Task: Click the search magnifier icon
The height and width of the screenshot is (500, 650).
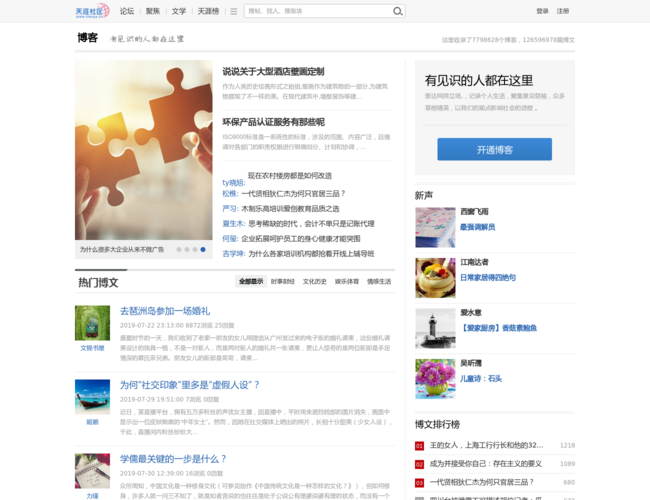Action: click(x=398, y=12)
